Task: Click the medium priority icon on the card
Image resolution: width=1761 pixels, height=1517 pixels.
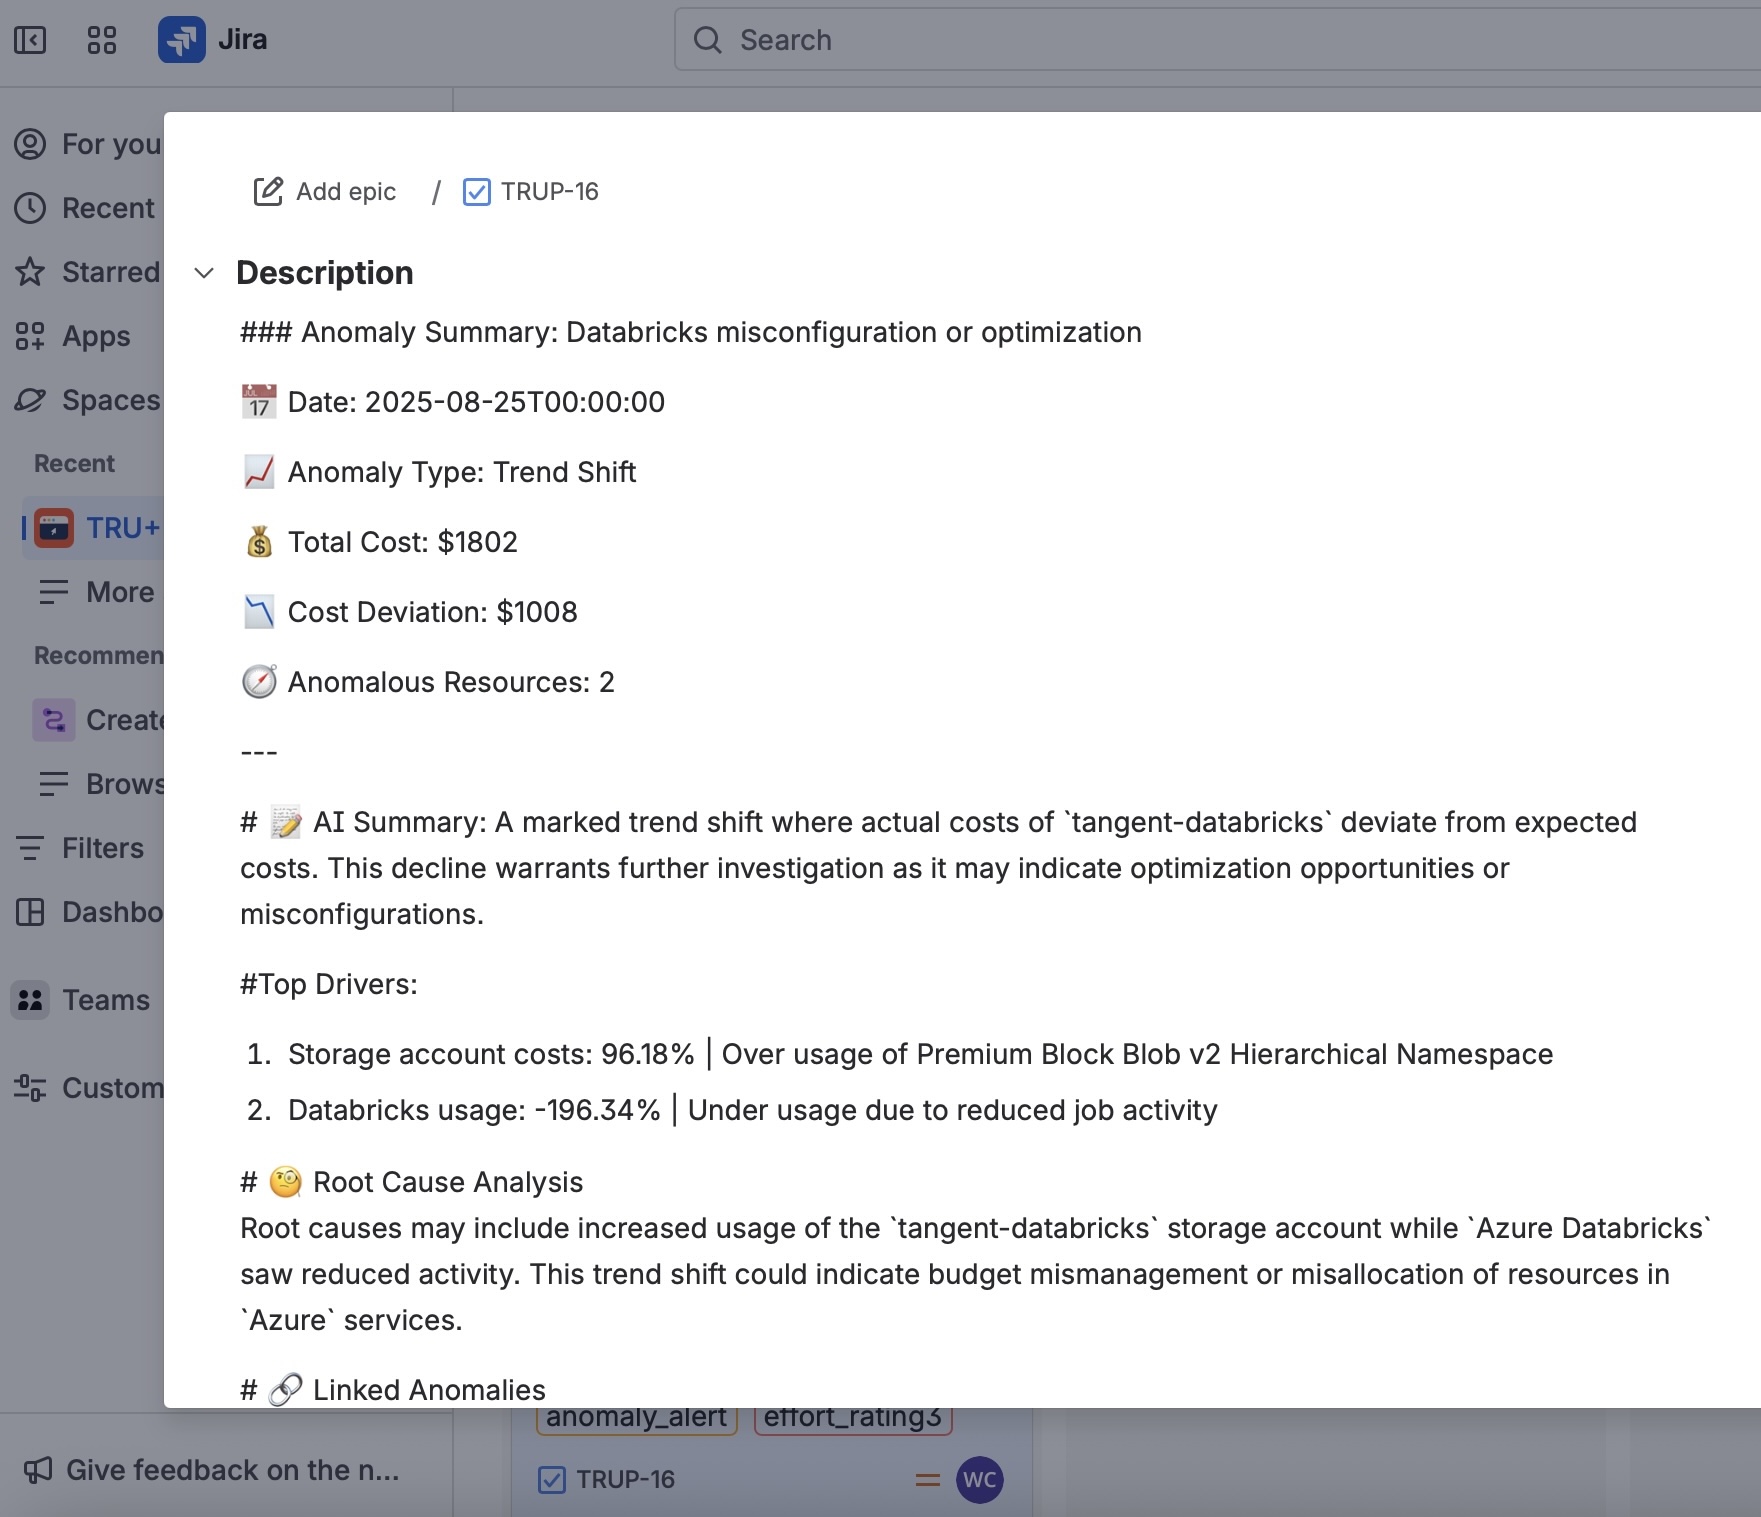Action: click(928, 1480)
